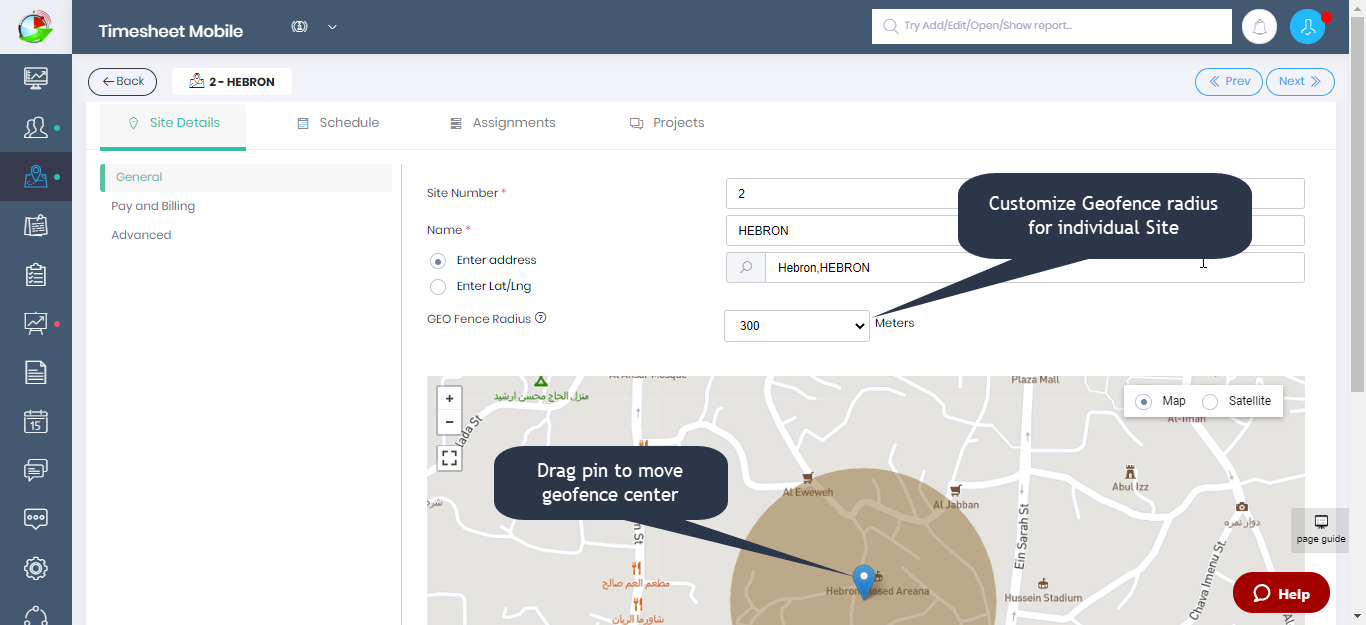Open the reports chart-board icon in sidebar
1366x625 pixels.
coord(36,323)
